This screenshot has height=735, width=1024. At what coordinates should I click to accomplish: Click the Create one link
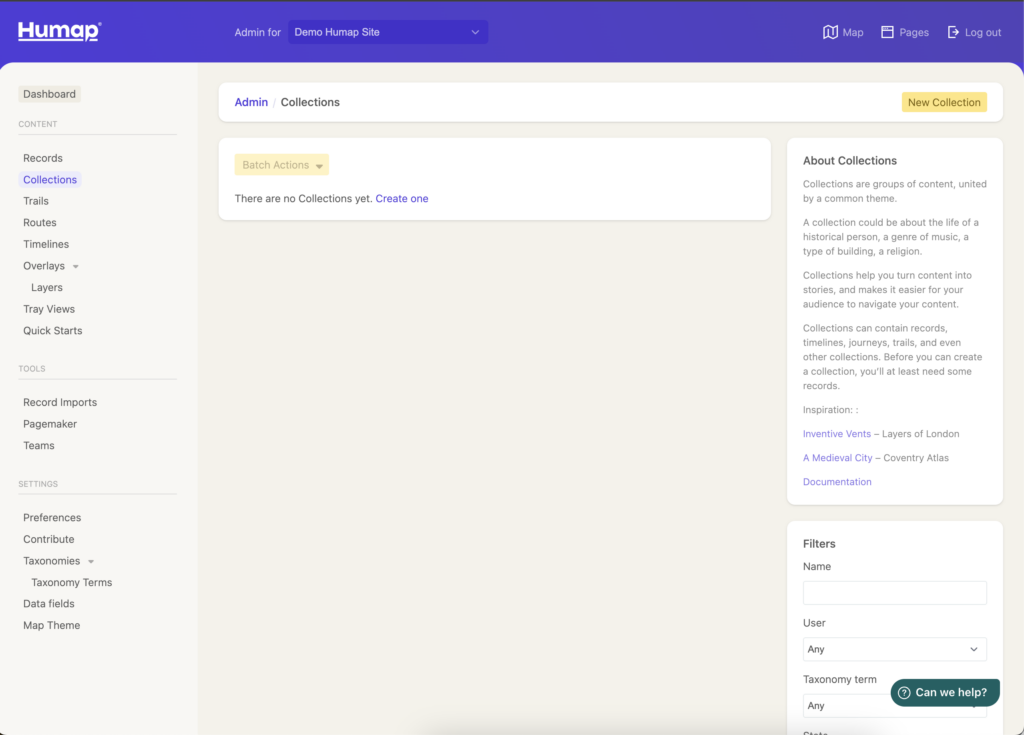[402, 199]
